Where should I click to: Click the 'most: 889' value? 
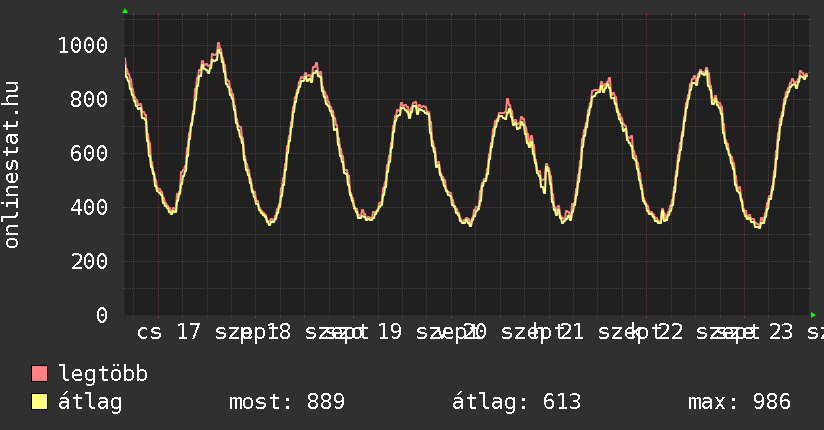[287, 402]
